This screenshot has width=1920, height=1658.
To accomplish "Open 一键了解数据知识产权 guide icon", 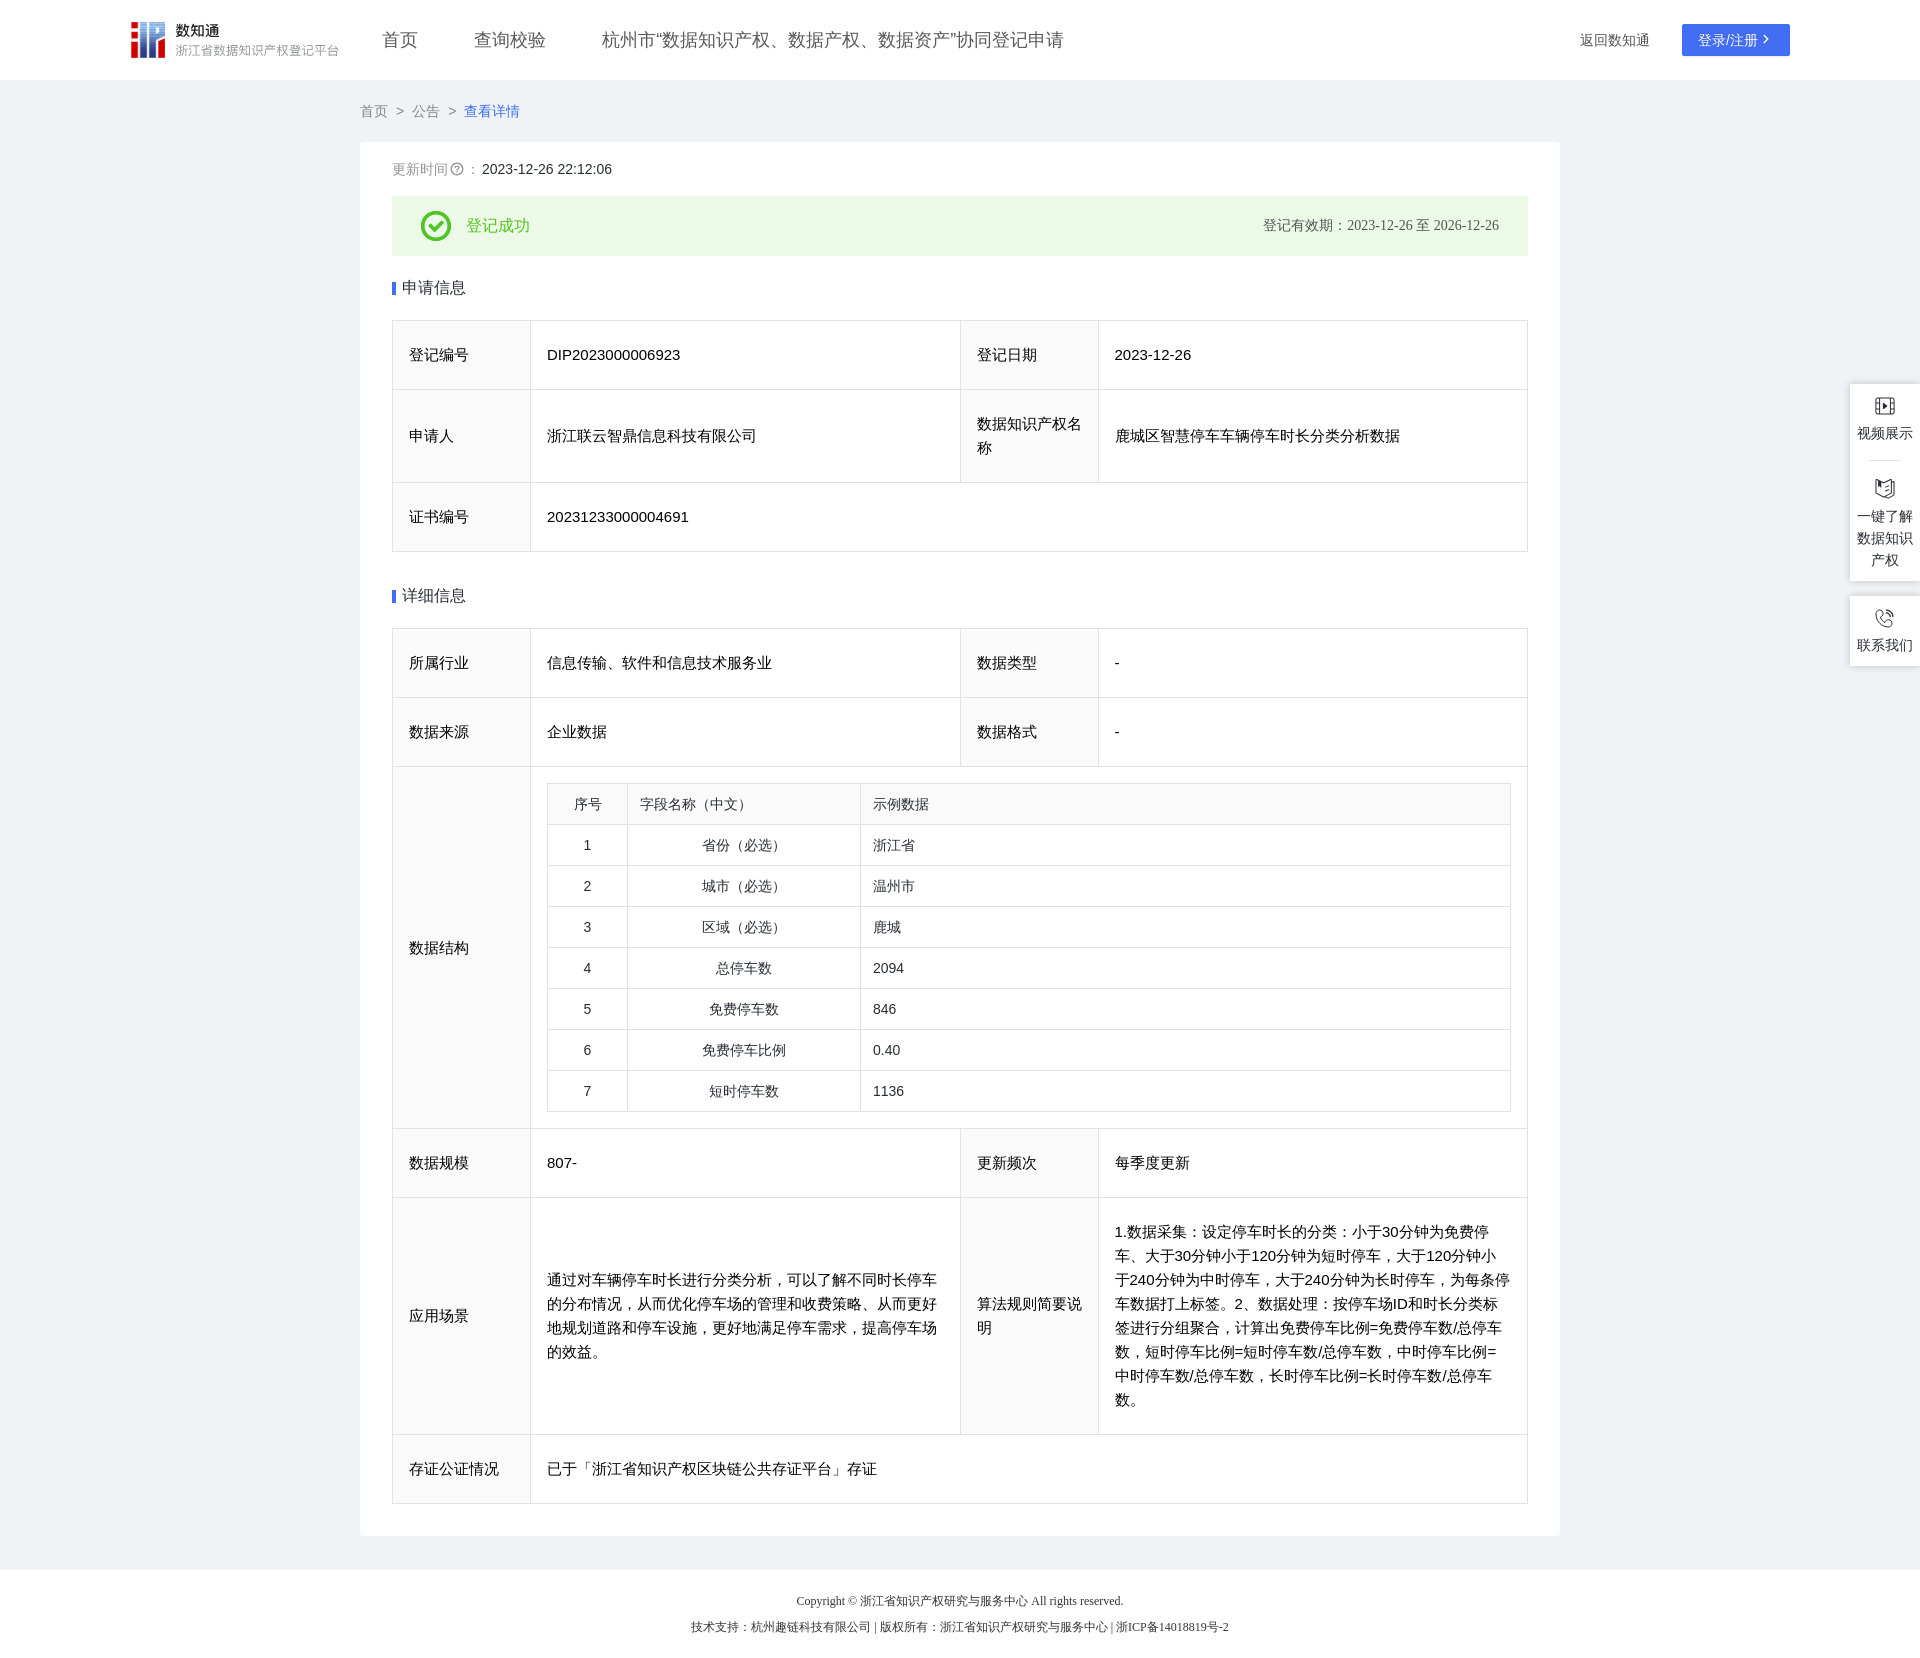I will point(1884,488).
